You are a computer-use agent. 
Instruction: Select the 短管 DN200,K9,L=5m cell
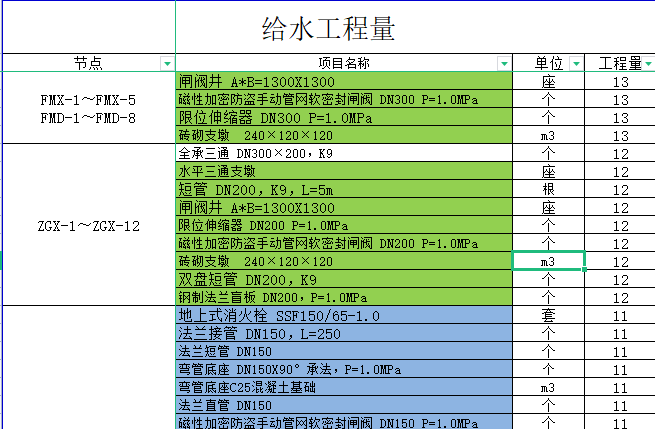click(344, 189)
